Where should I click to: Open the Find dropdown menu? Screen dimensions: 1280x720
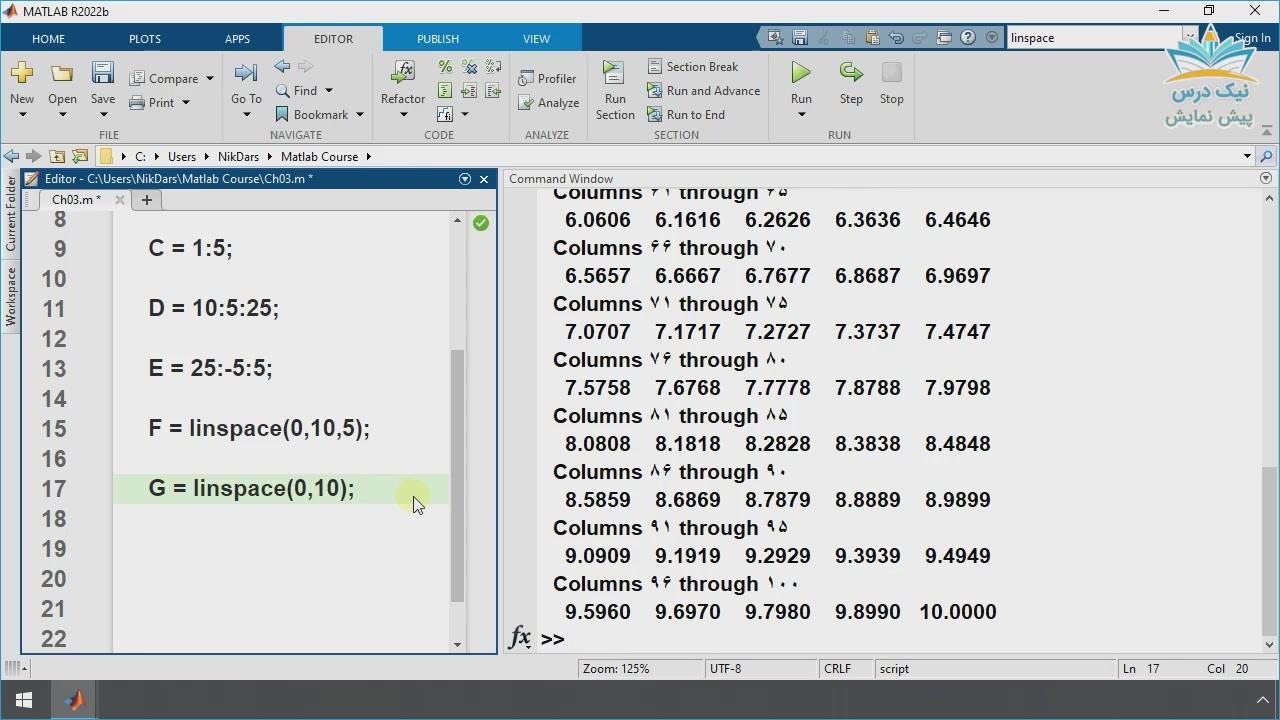click(x=328, y=91)
